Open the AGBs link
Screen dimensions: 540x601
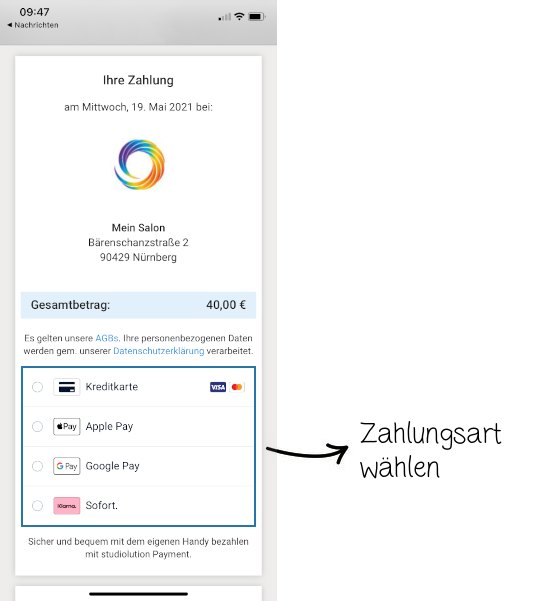[107, 338]
